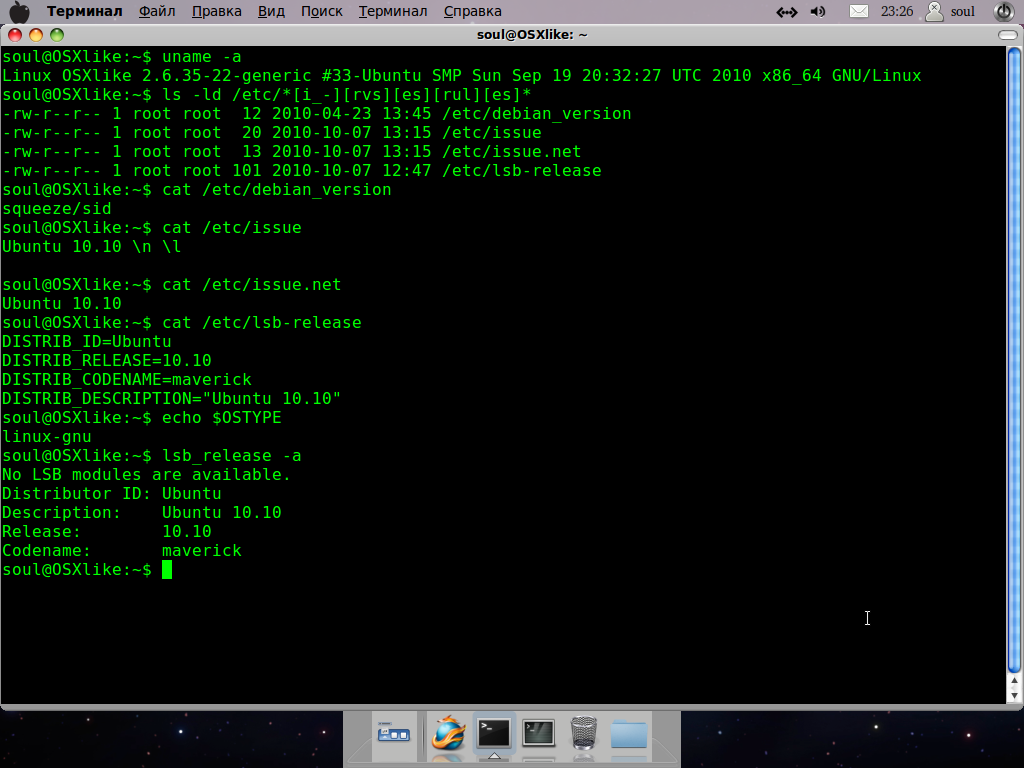The height and width of the screenshot is (768, 1024).
Task: Open the power session menu icon
Action: pos(1003,12)
